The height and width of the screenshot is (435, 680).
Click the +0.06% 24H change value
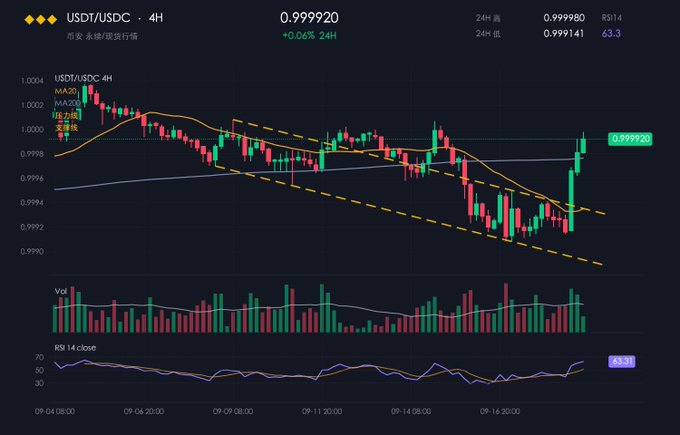coord(309,36)
